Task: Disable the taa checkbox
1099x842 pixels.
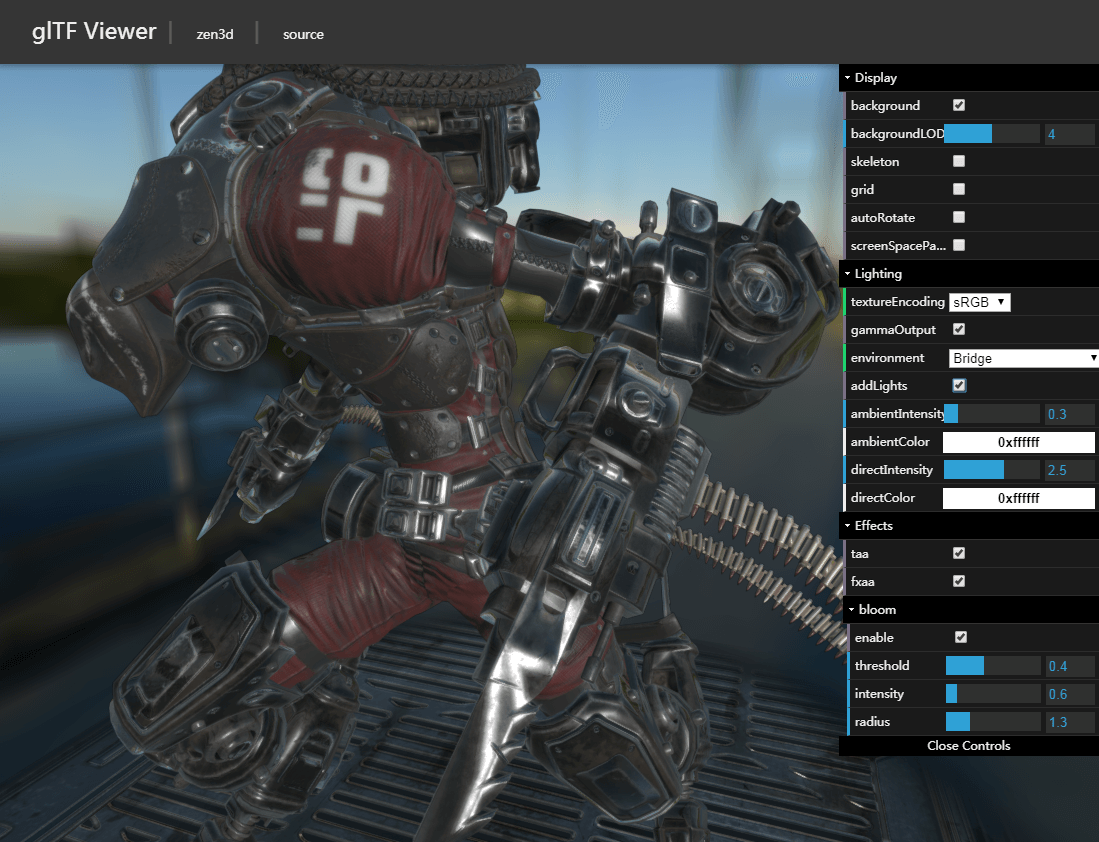Action: [959, 553]
